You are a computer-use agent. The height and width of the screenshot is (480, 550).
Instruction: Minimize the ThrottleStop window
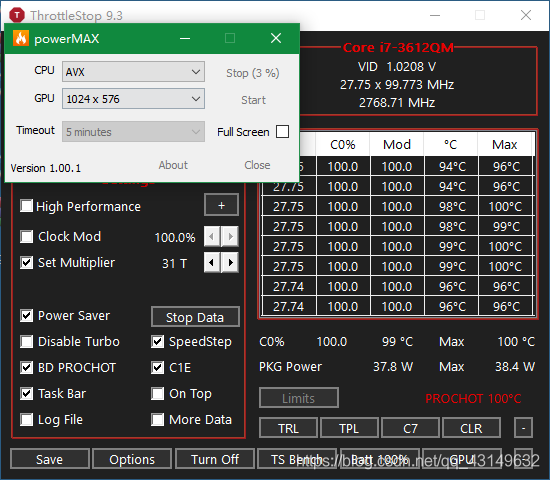point(435,15)
